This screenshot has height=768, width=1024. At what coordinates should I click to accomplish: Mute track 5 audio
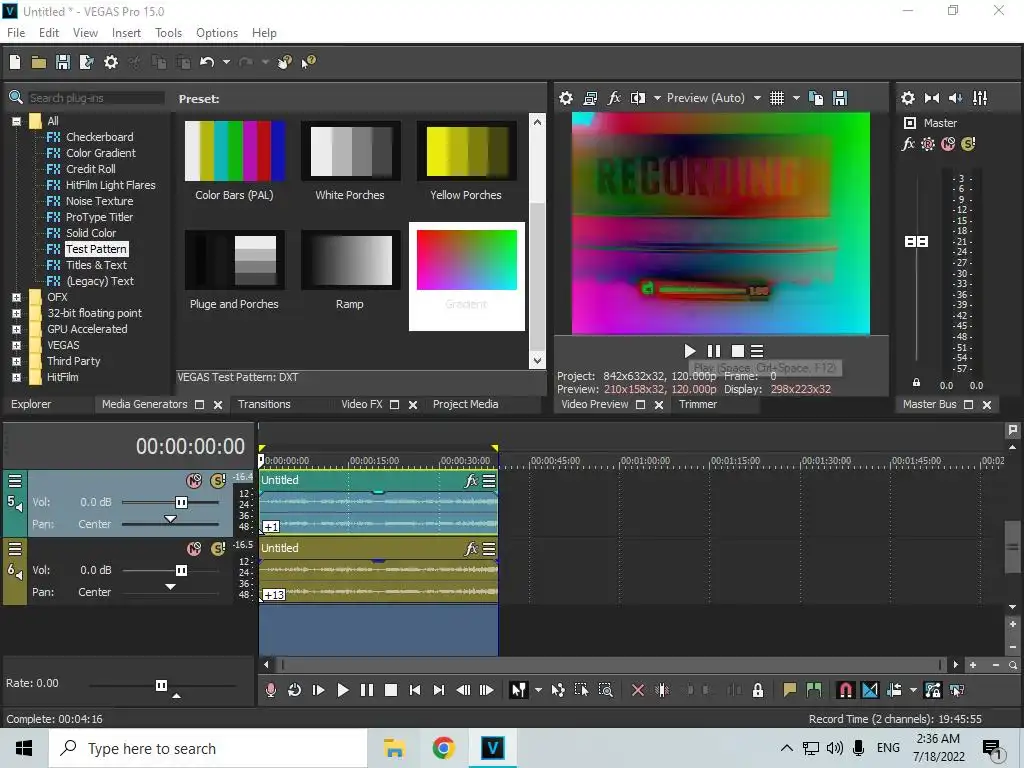(194, 481)
